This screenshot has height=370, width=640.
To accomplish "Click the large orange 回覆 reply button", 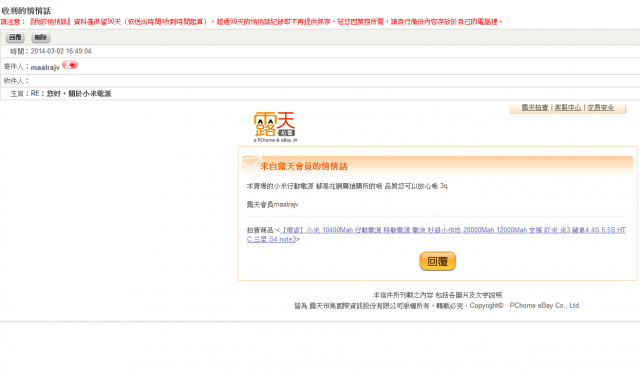I will tap(438, 261).
